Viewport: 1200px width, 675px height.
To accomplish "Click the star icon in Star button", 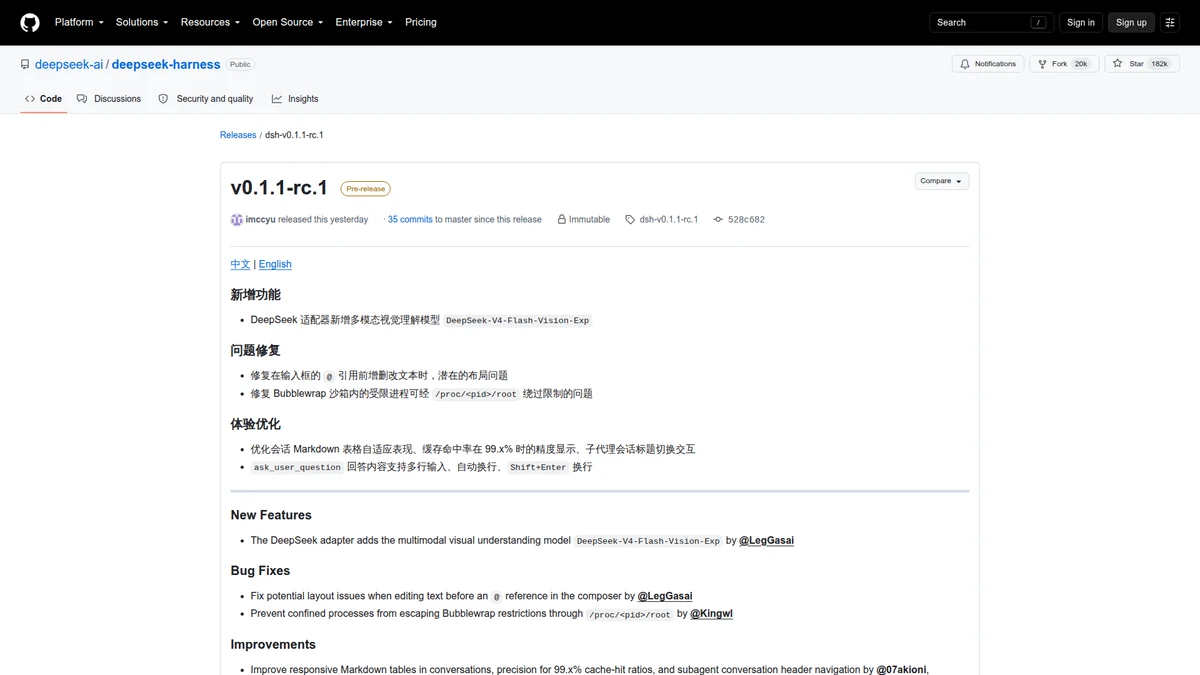I will [x=1118, y=64].
